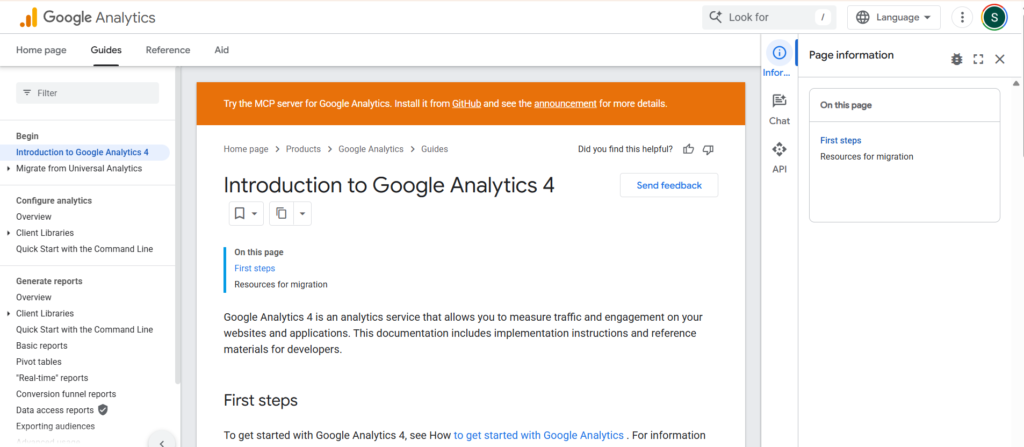
Task: Click the bug report icon
Action: tap(956, 59)
